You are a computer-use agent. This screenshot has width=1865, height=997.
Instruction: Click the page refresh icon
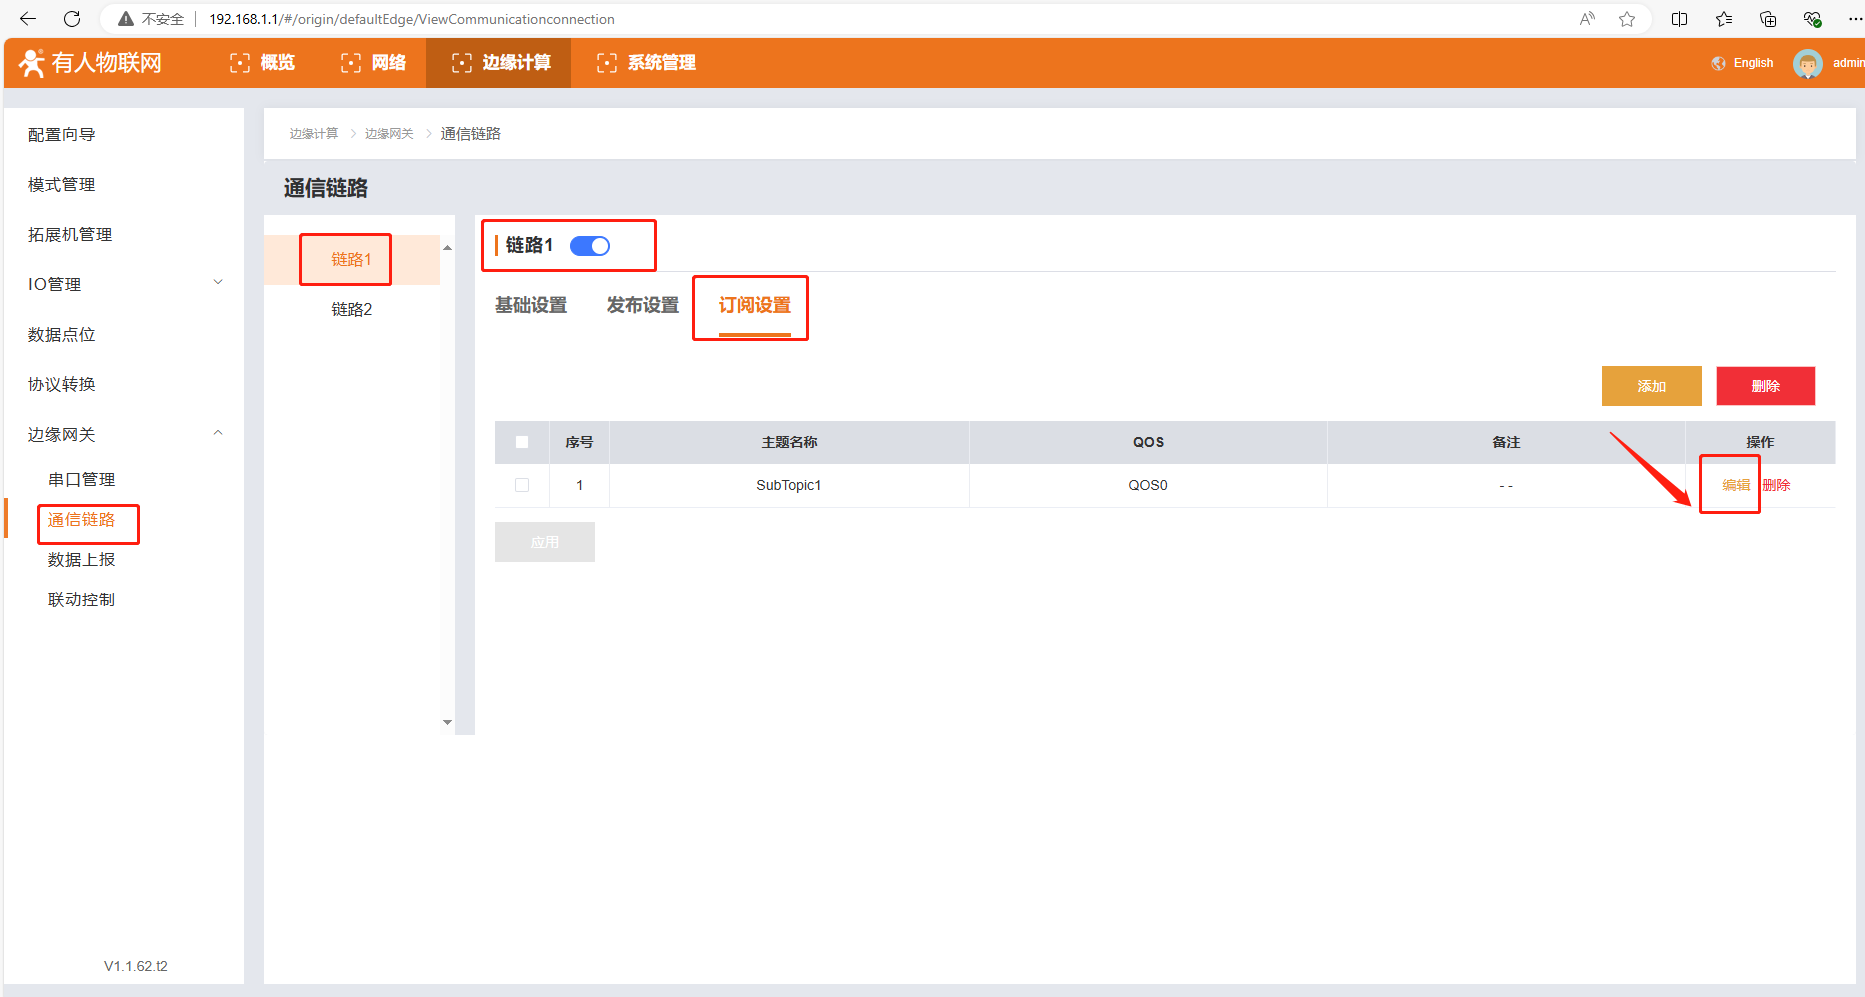point(72,19)
